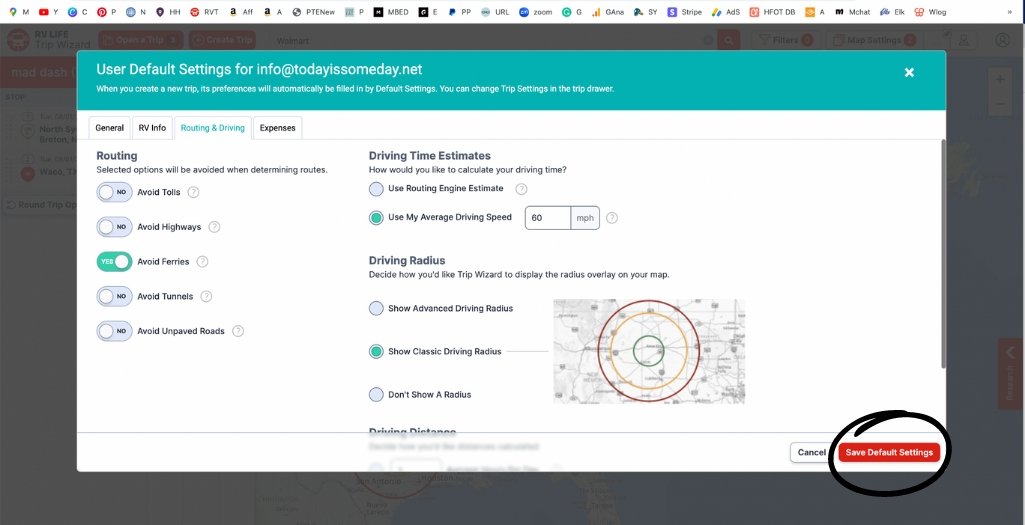Open Map Settings in the background toolbar
Viewport: 1025px width, 525px height.
[x=875, y=40]
